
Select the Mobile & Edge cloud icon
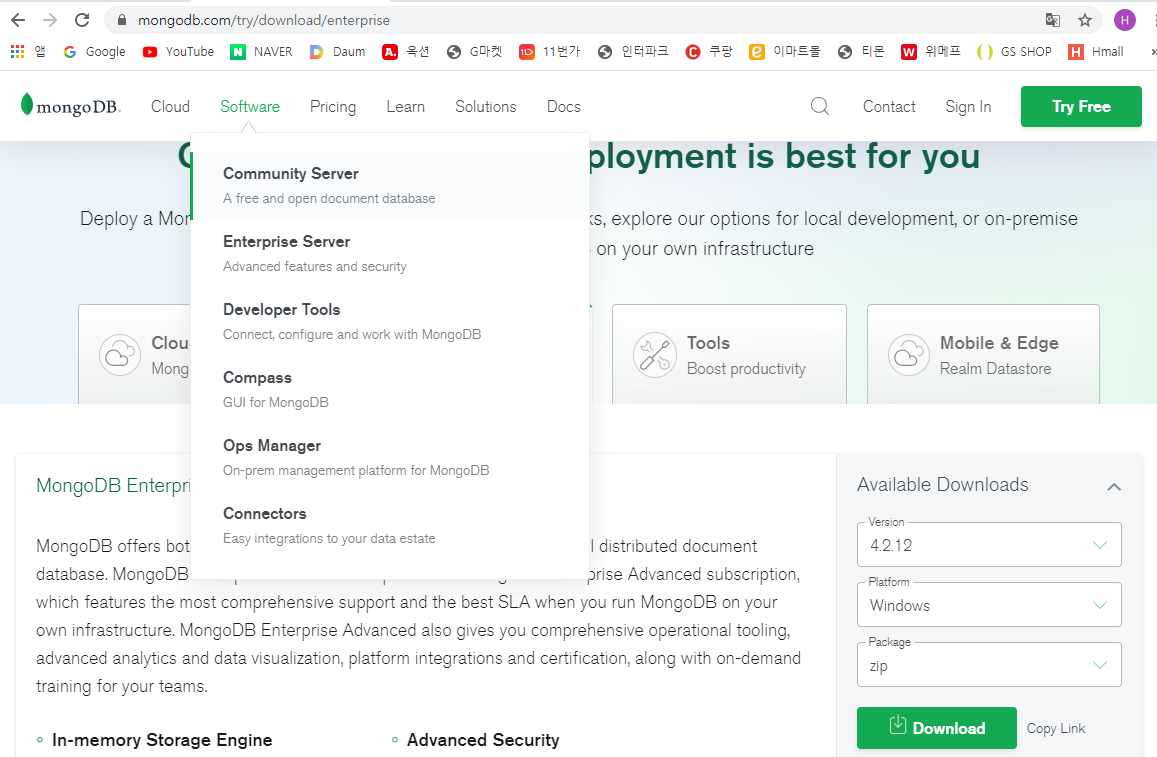pos(908,355)
